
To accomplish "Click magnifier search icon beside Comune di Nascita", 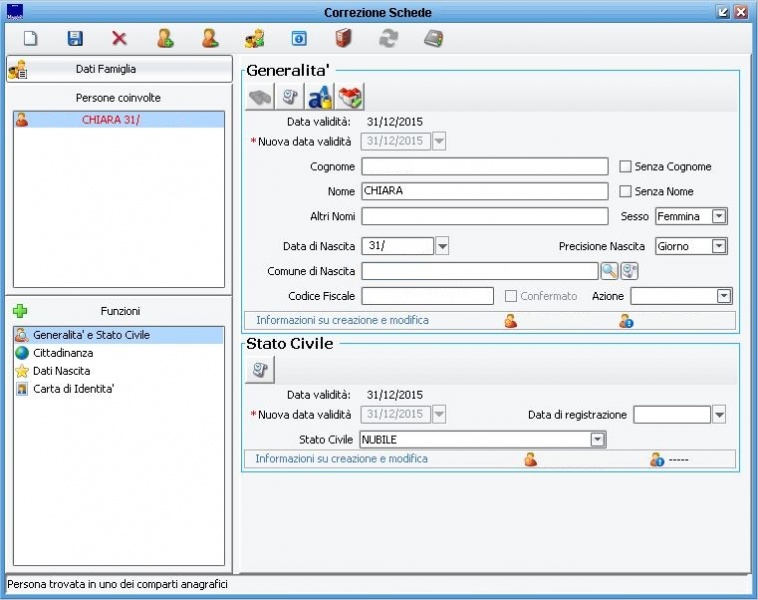I will click(x=609, y=271).
